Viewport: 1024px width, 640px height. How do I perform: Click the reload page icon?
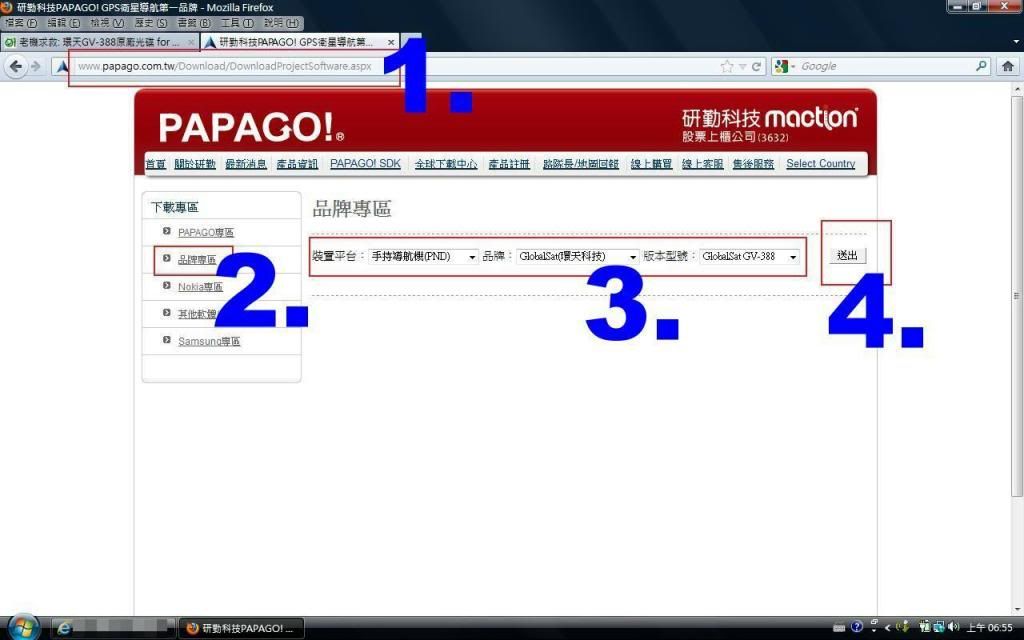click(x=757, y=67)
